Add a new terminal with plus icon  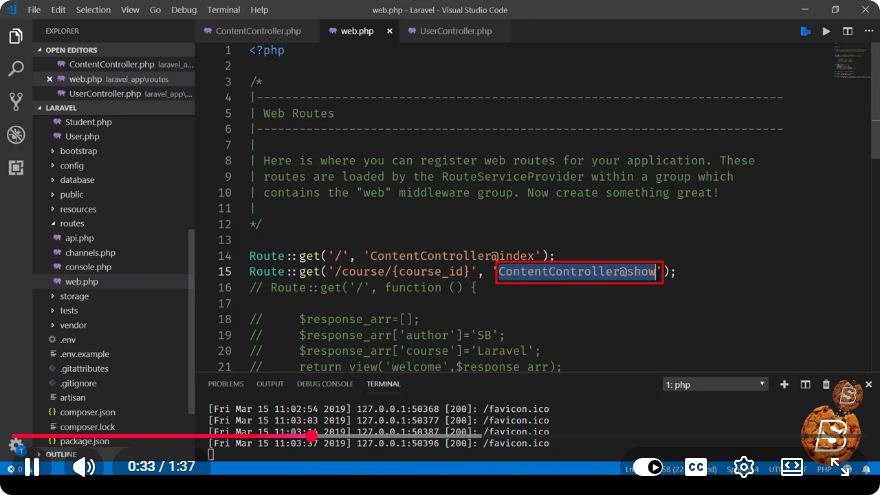tap(784, 384)
